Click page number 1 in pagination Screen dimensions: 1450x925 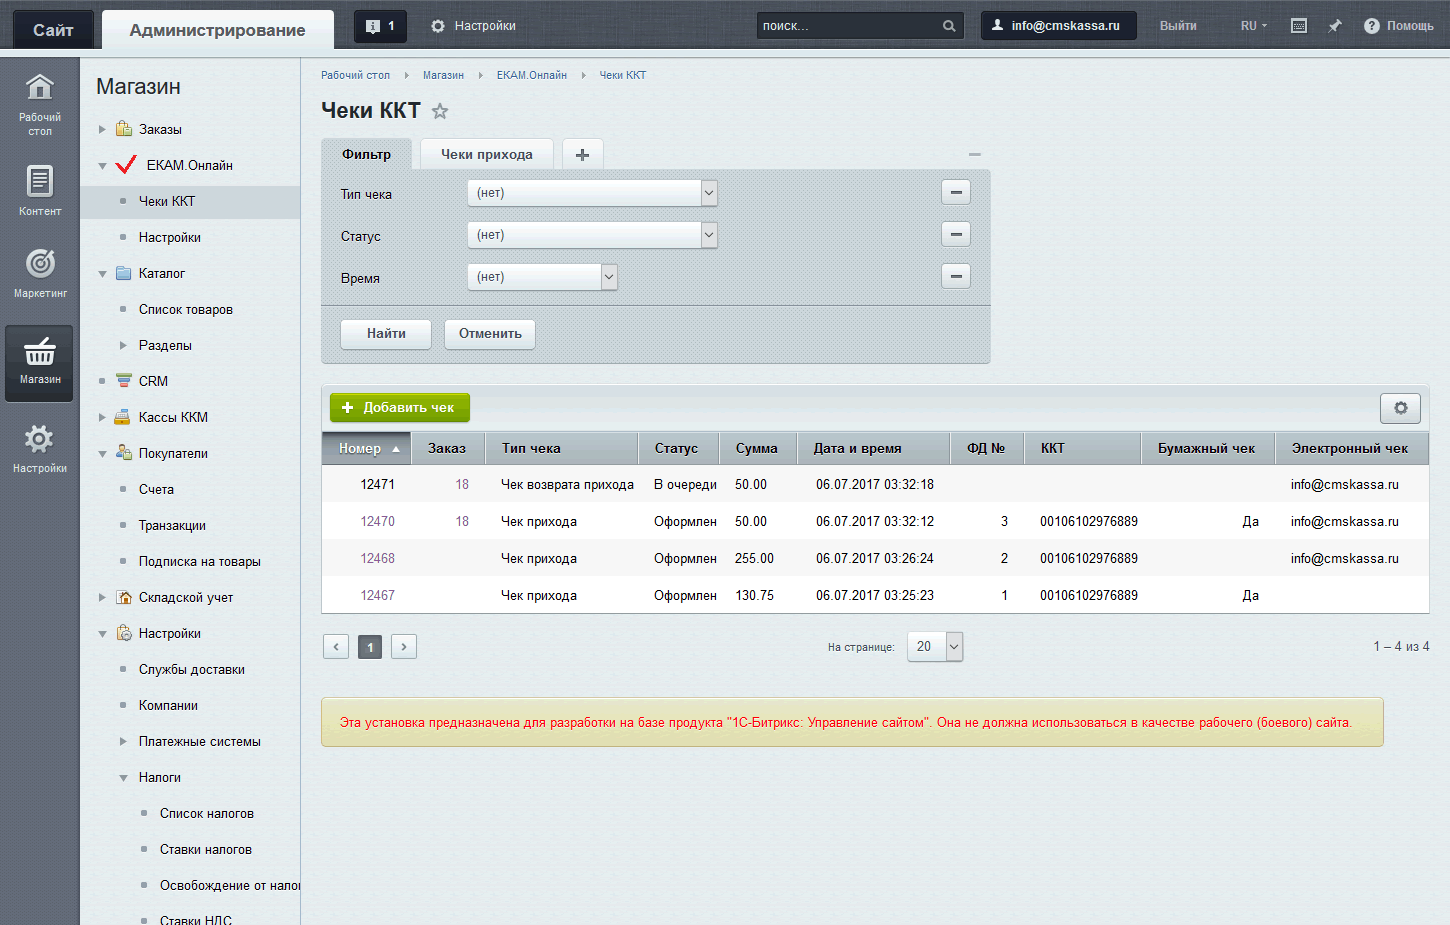tap(370, 647)
